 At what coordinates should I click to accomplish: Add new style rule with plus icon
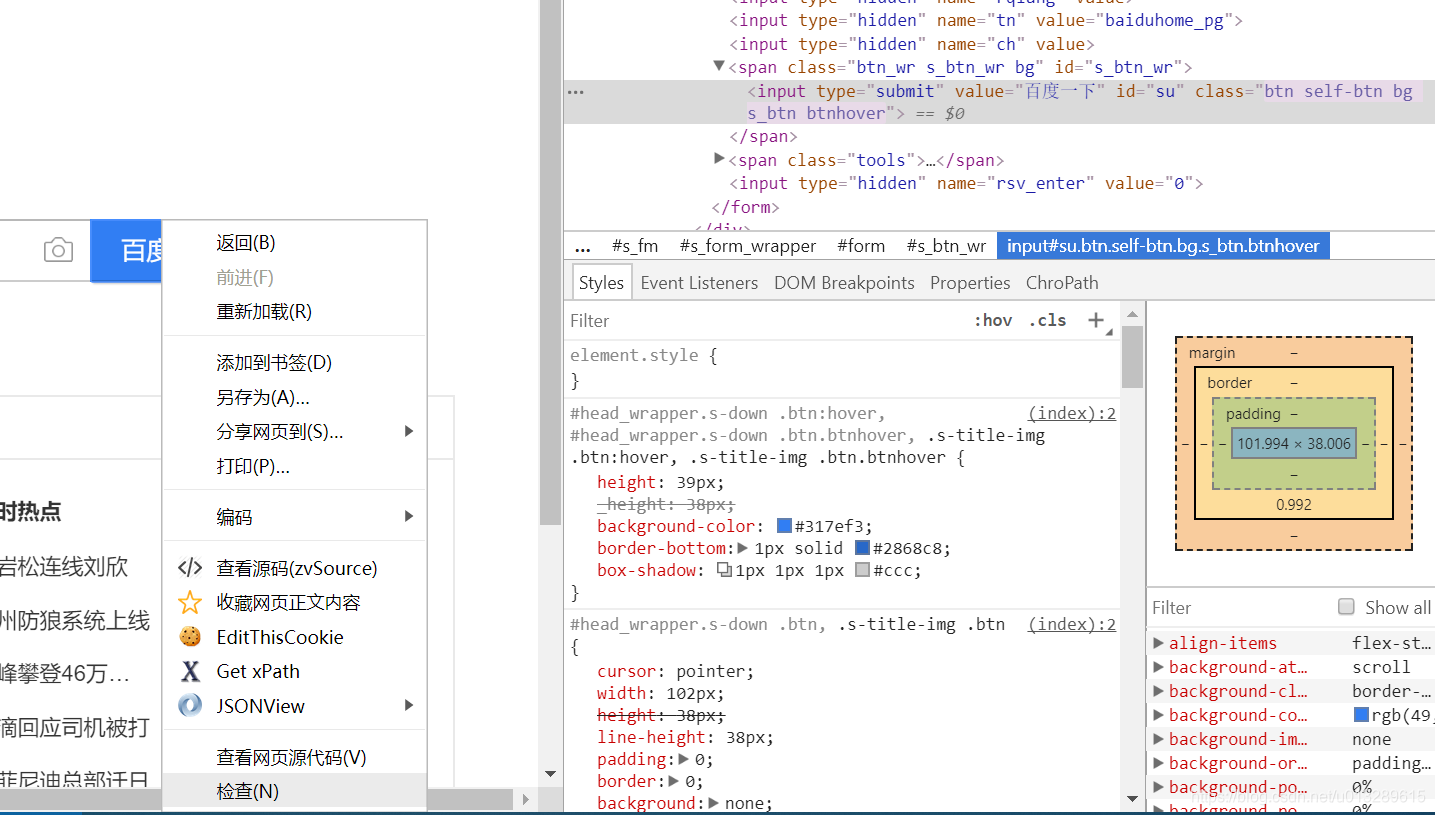[1096, 320]
